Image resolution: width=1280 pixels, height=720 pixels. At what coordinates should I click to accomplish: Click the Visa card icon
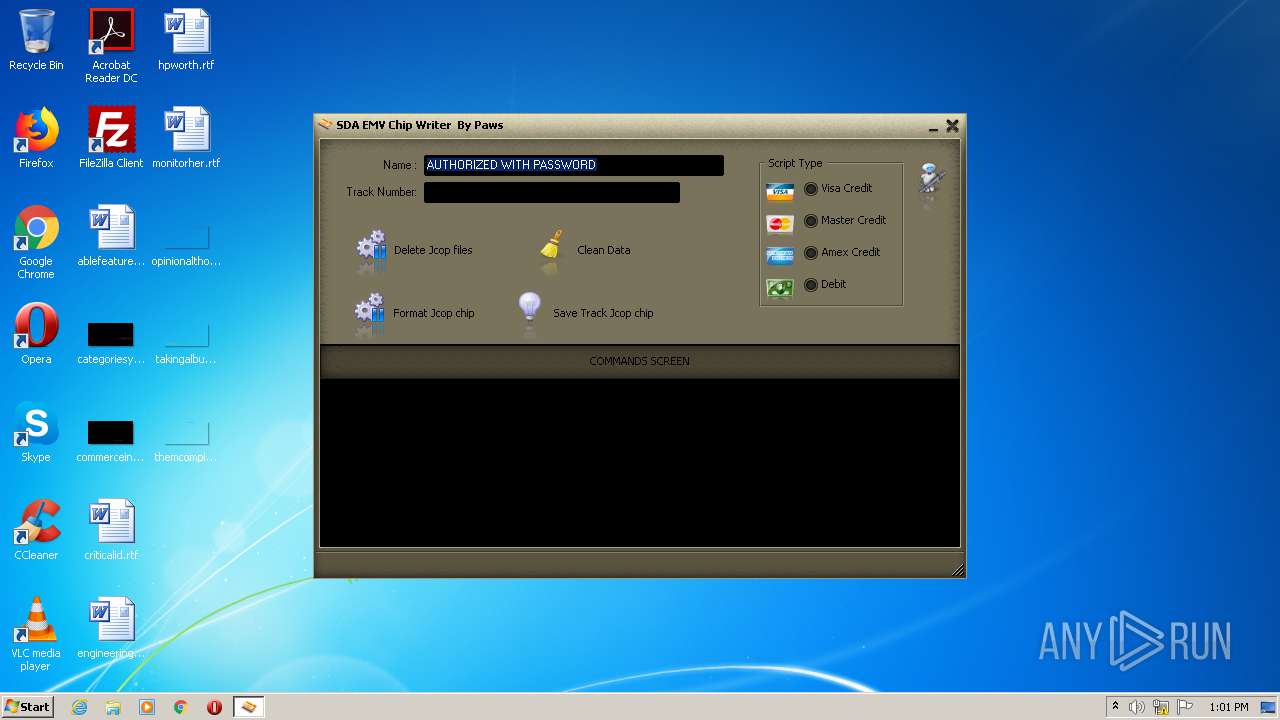point(780,191)
